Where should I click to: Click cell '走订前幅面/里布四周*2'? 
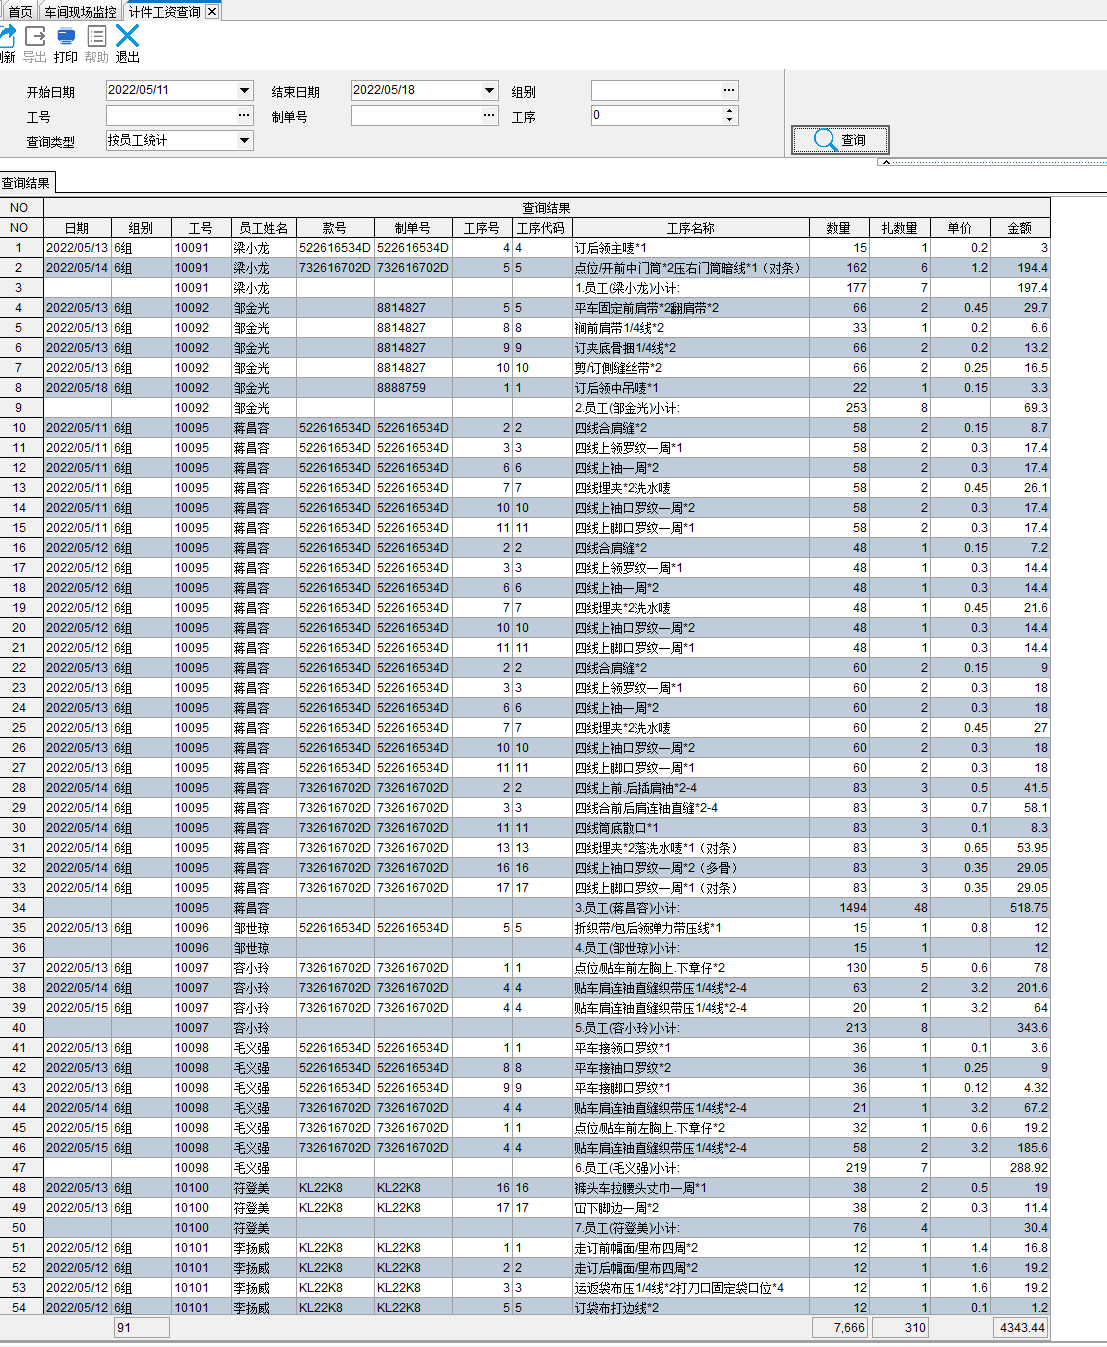coord(690,1248)
